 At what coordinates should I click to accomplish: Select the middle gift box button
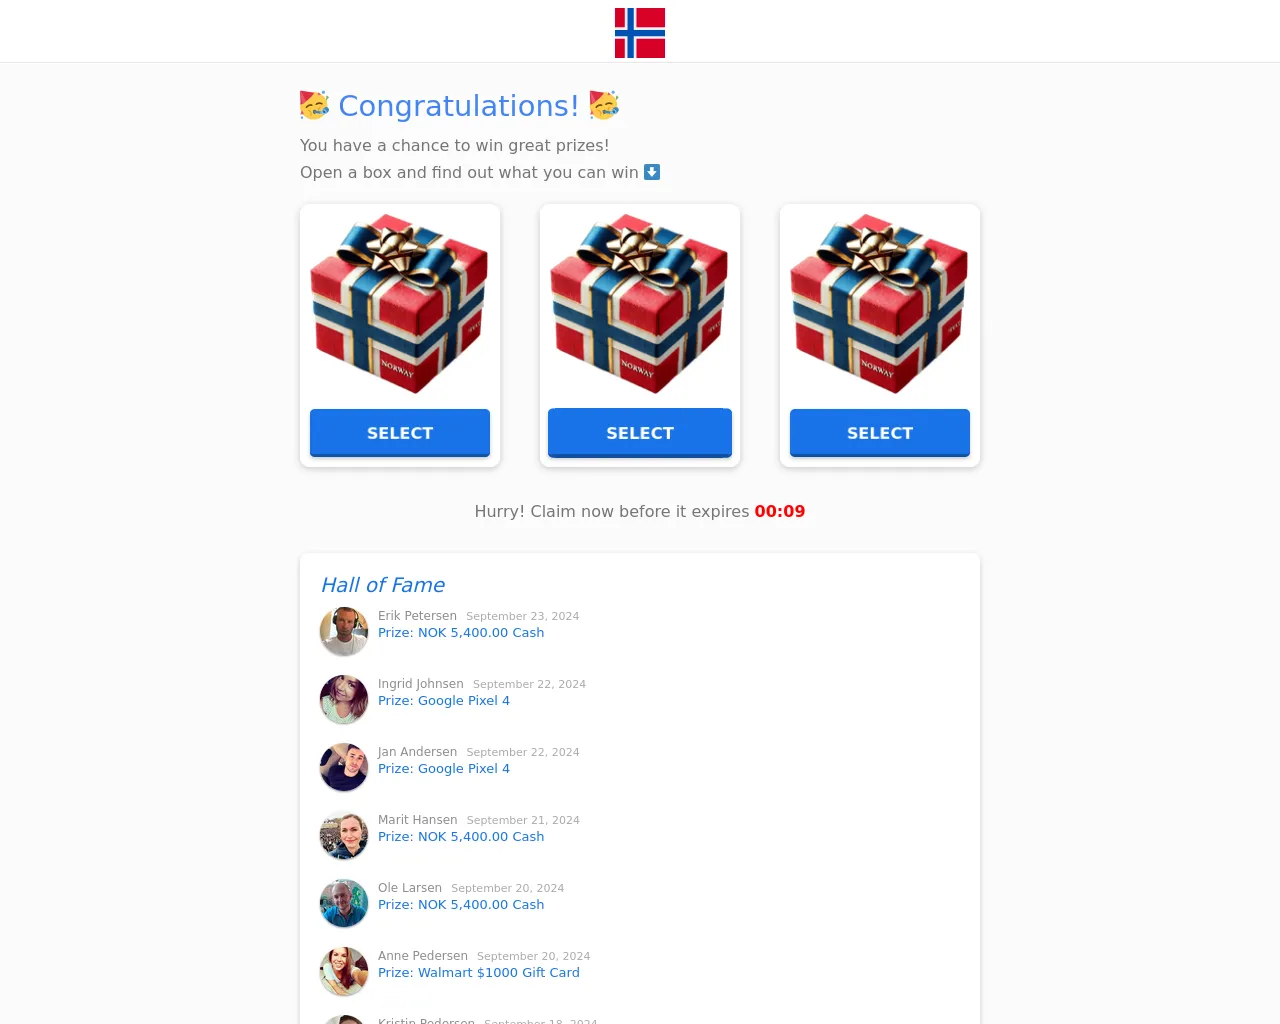point(640,433)
